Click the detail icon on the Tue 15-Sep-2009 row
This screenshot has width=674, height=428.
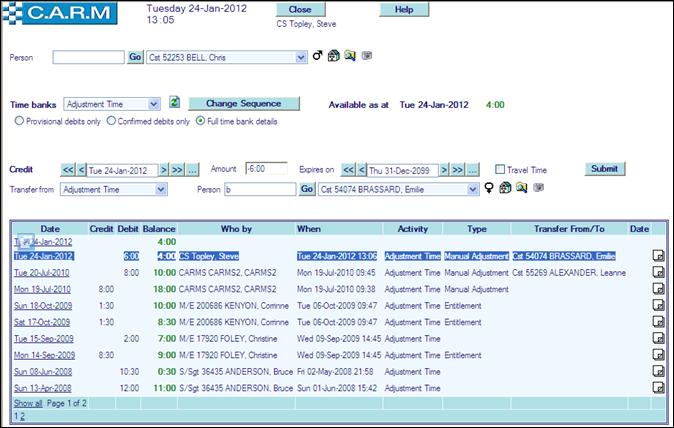point(659,338)
